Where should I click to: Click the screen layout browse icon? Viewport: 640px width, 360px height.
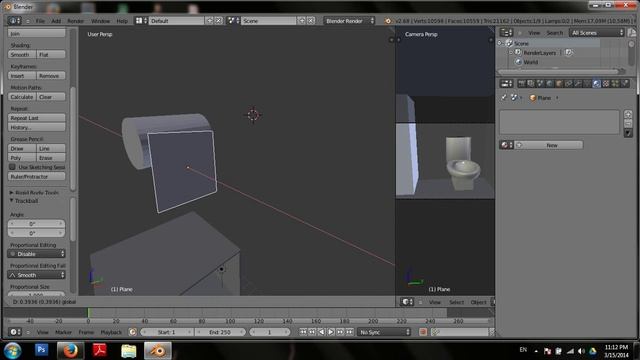point(141,20)
